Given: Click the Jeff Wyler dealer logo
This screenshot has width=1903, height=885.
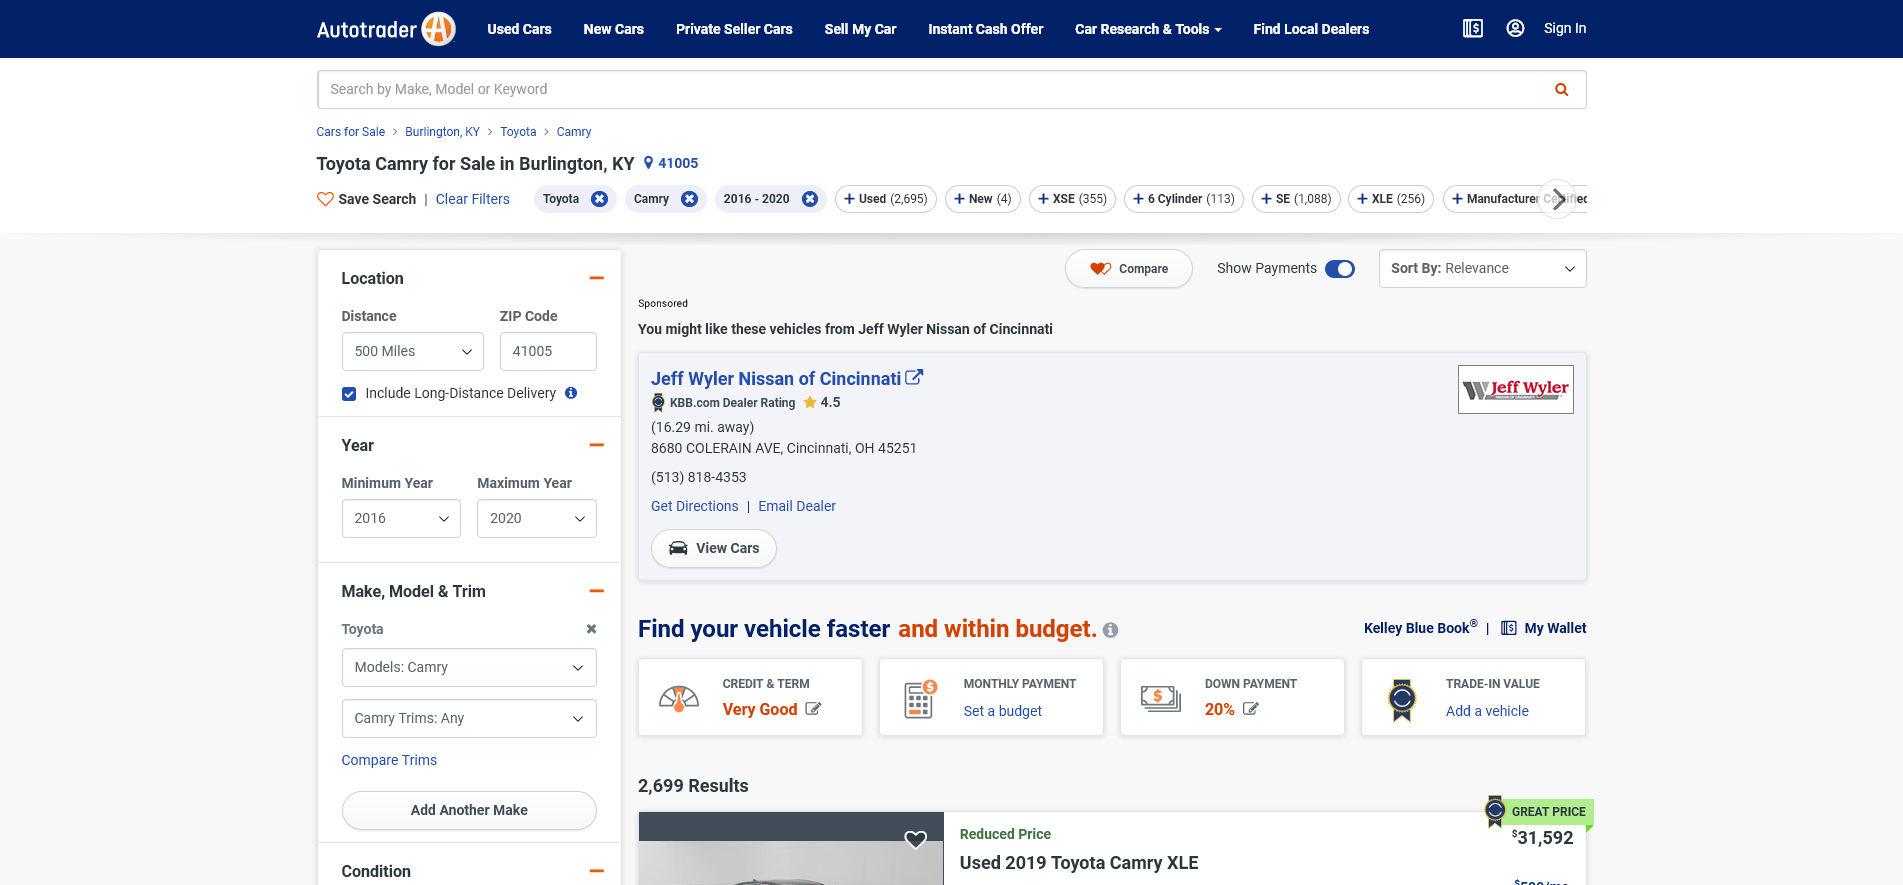Looking at the screenshot, I should coord(1515,389).
